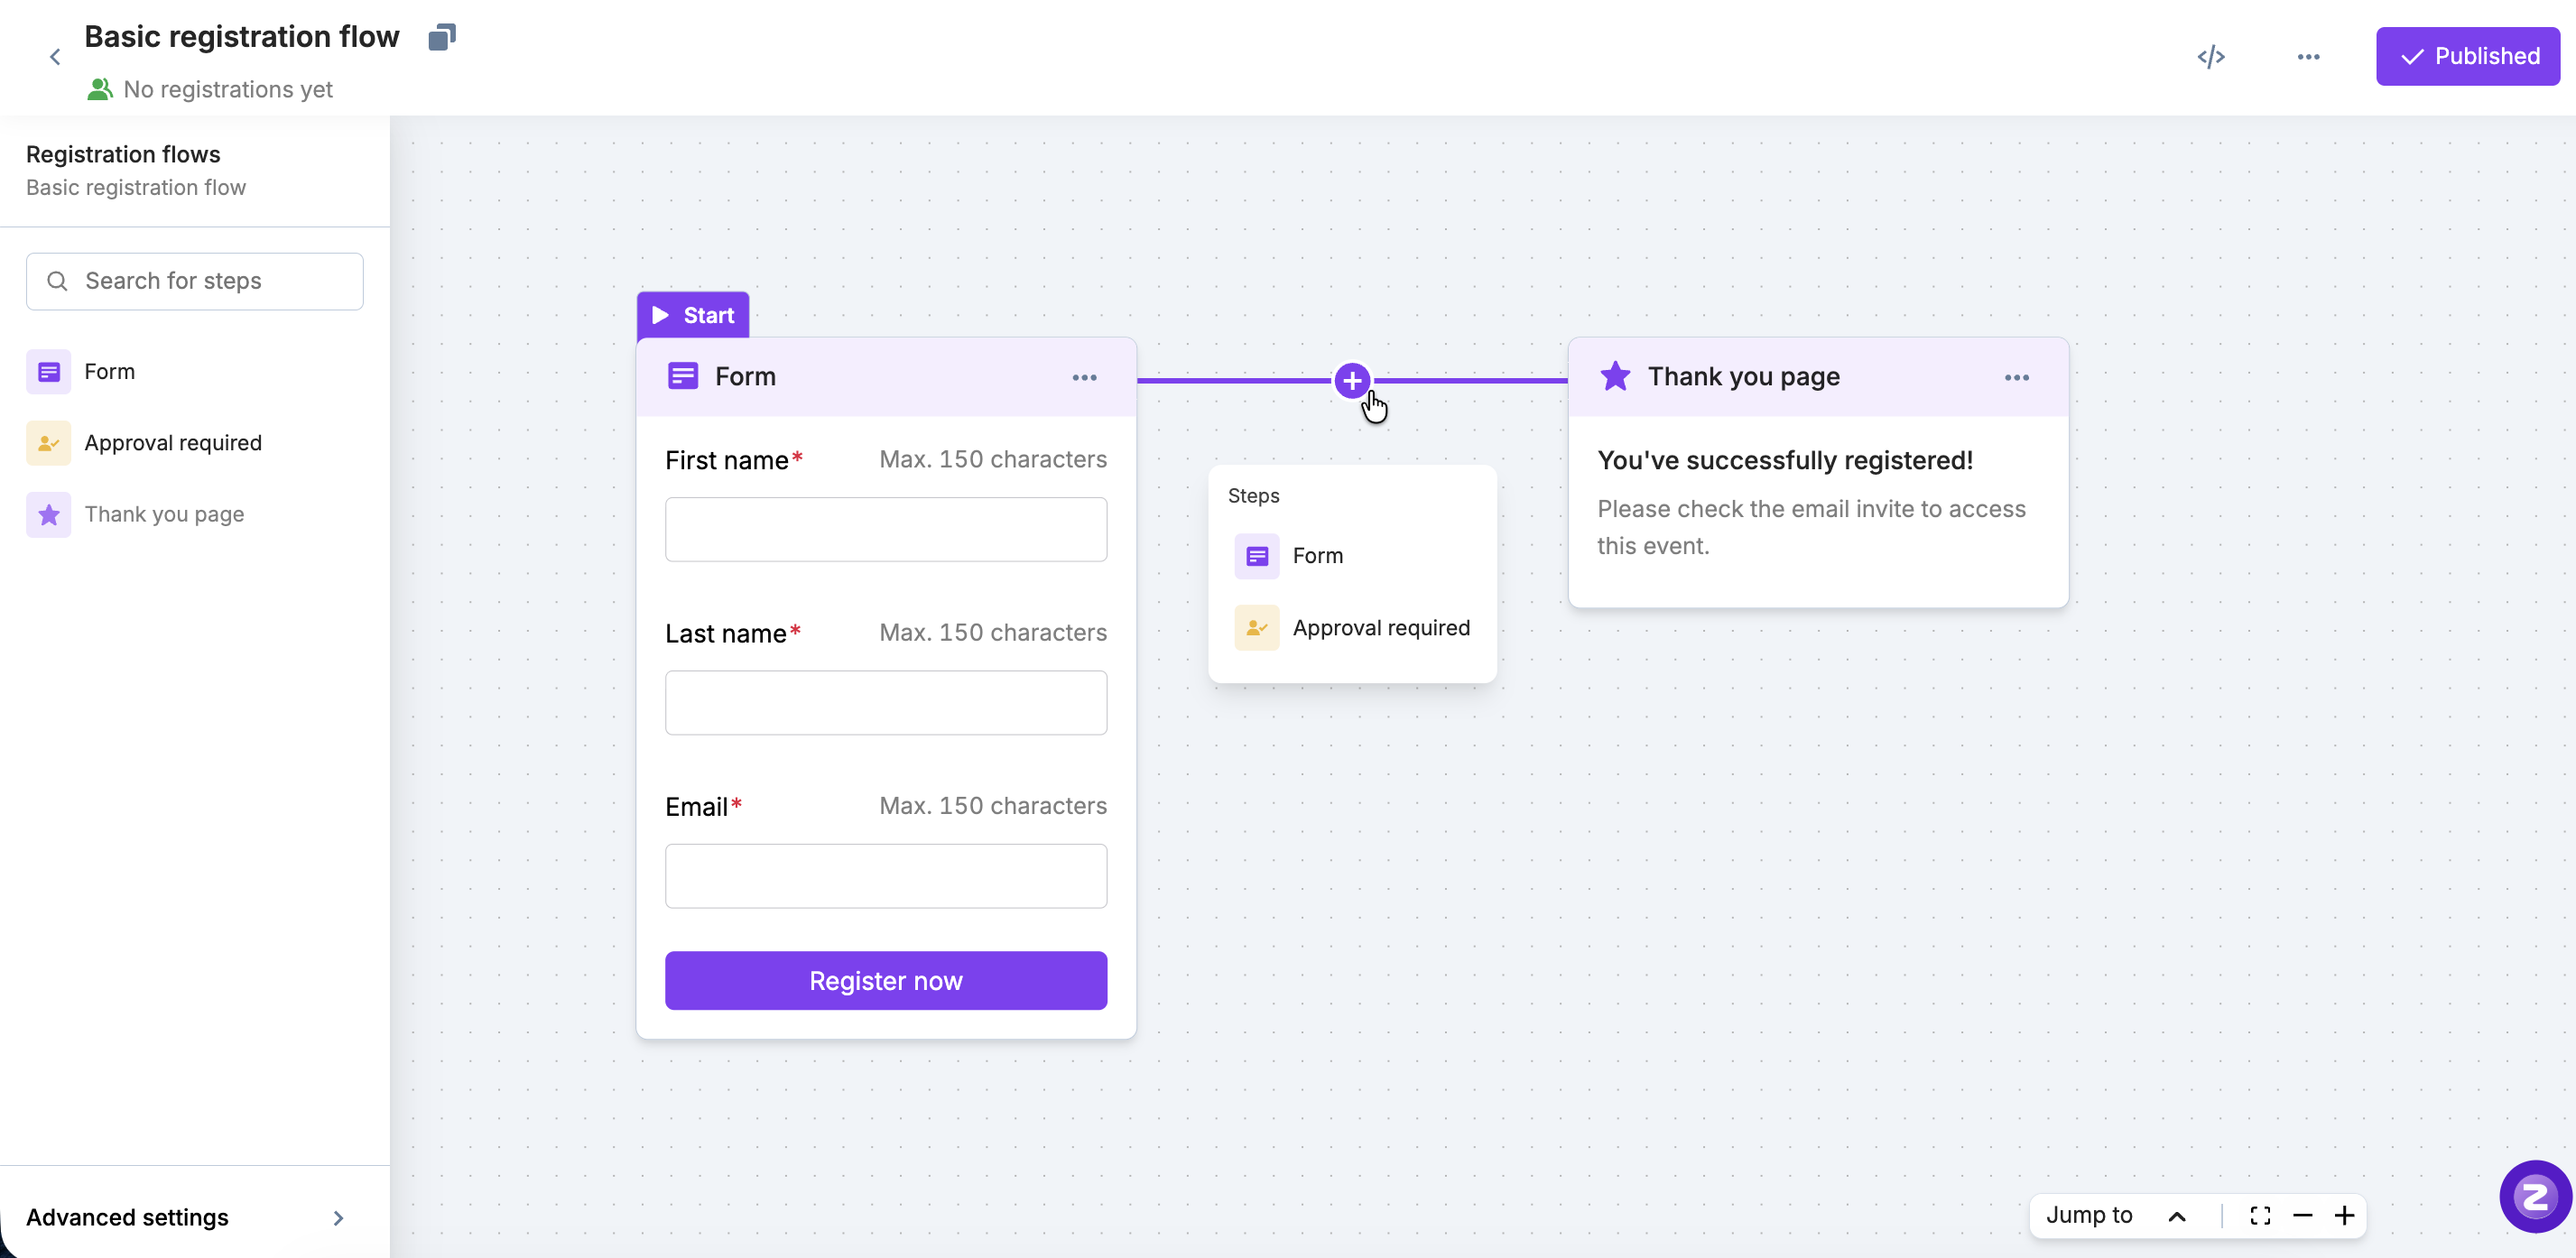The height and width of the screenshot is (1258, 2576).
Task: Open Thank you page card options
Action: point(2016,378)
